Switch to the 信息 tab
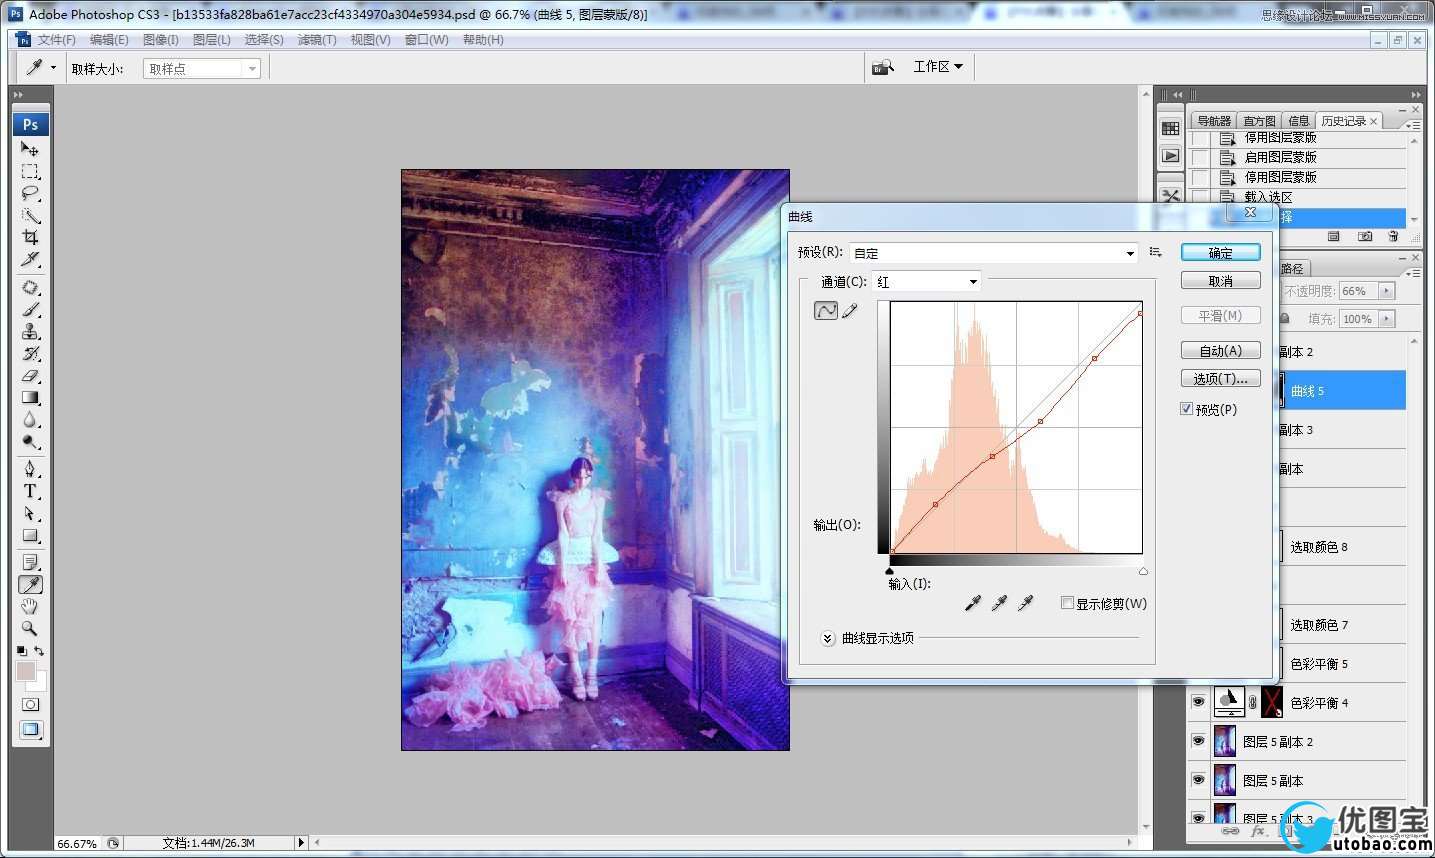This screenshot has height=858, width=1435. (1299, 121)
